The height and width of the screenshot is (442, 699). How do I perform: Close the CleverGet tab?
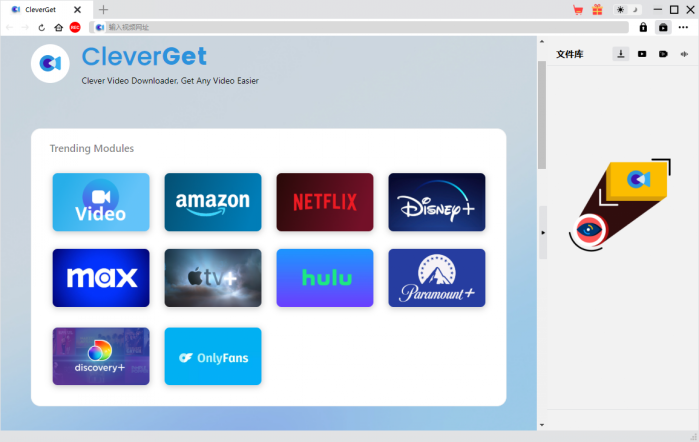click(77, 9)
